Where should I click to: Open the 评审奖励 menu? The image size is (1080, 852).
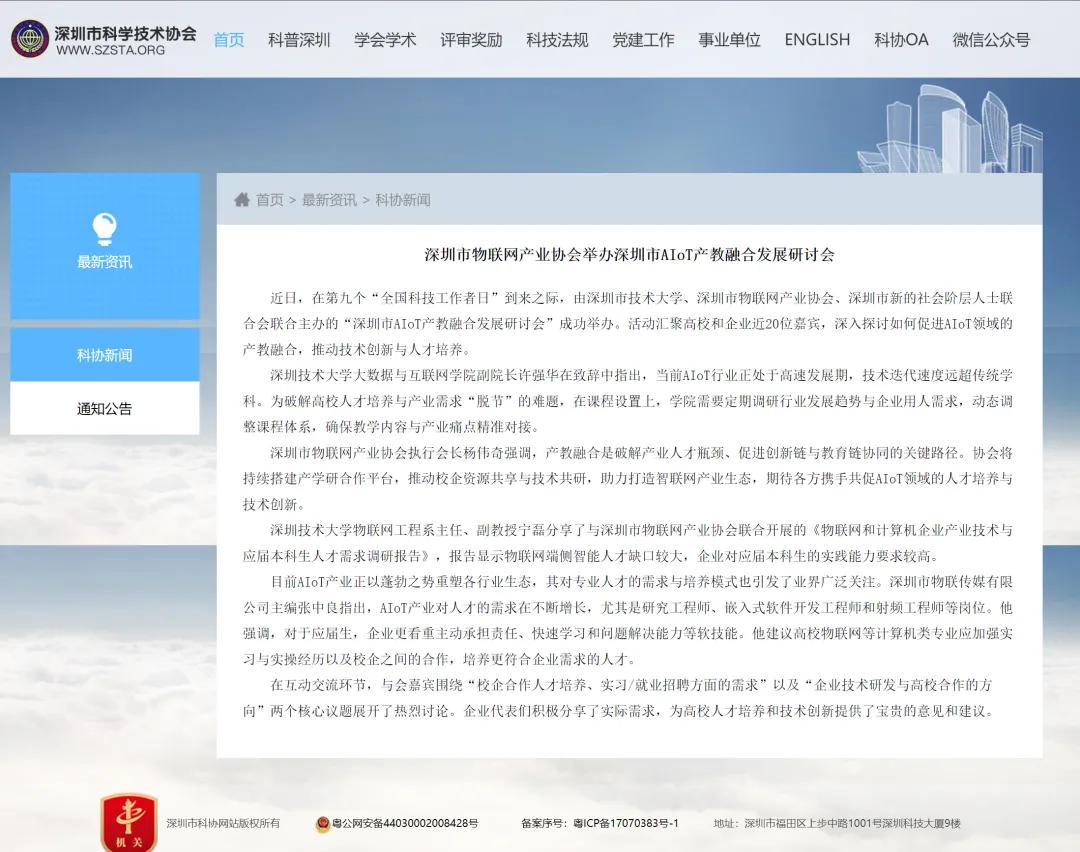click(471, 40)
